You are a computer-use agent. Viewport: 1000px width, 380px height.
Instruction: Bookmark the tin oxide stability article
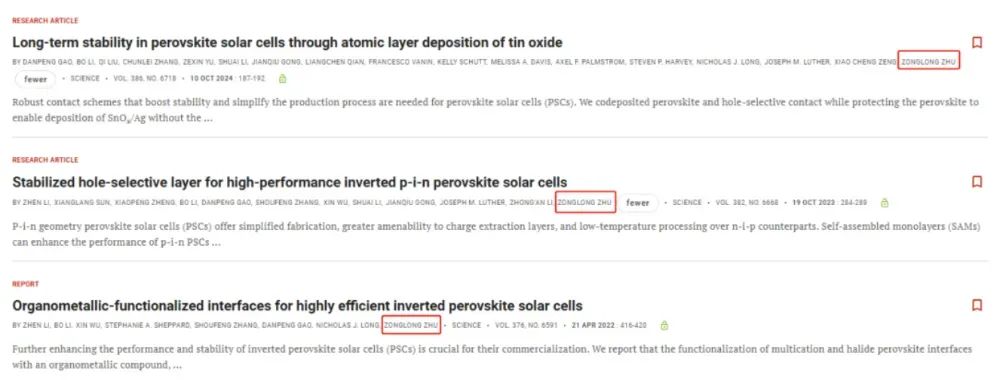pyautogui.click(x=976, y=43)
